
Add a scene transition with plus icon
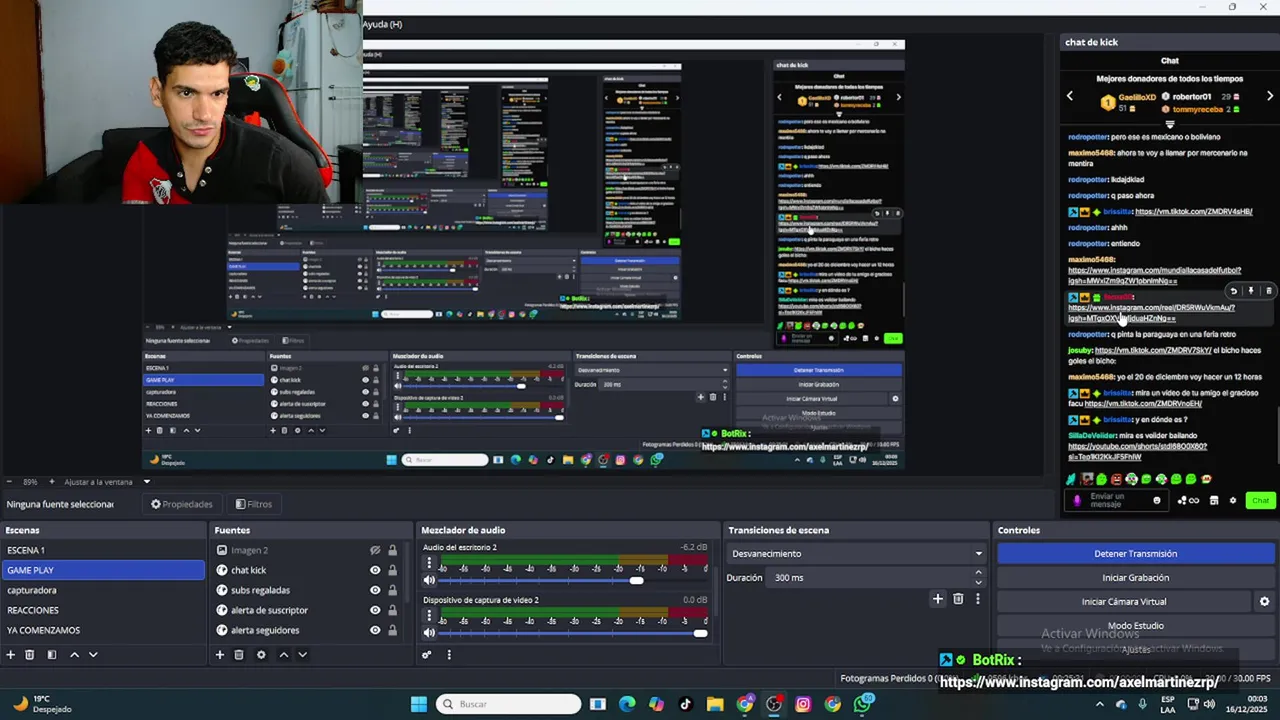pos(938,599)
